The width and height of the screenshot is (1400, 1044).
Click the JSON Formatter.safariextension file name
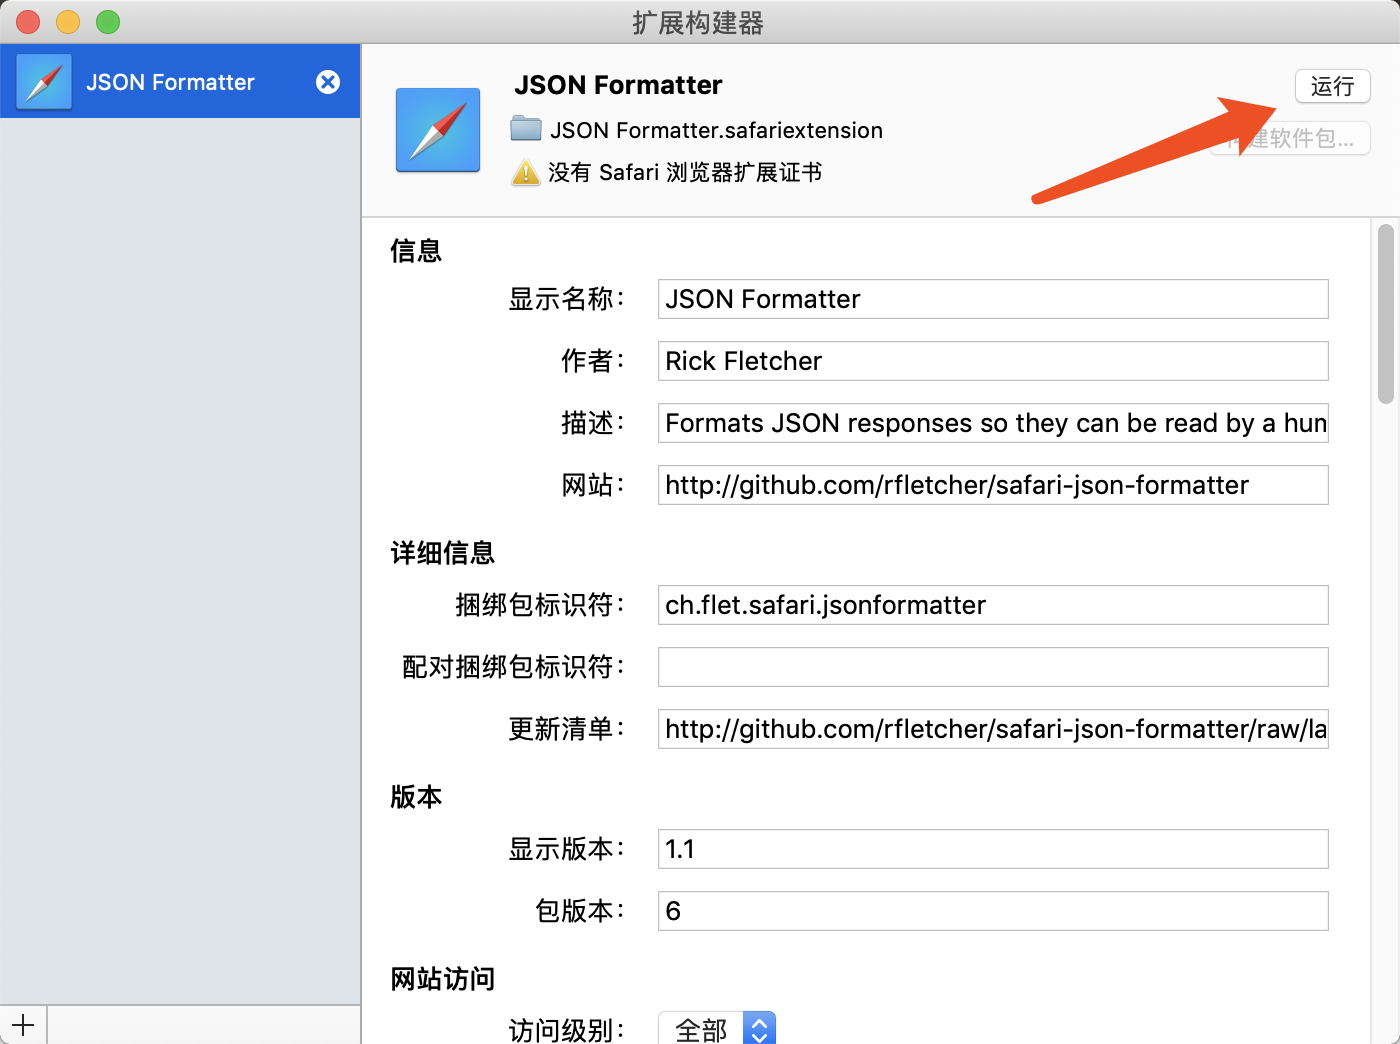716,130
